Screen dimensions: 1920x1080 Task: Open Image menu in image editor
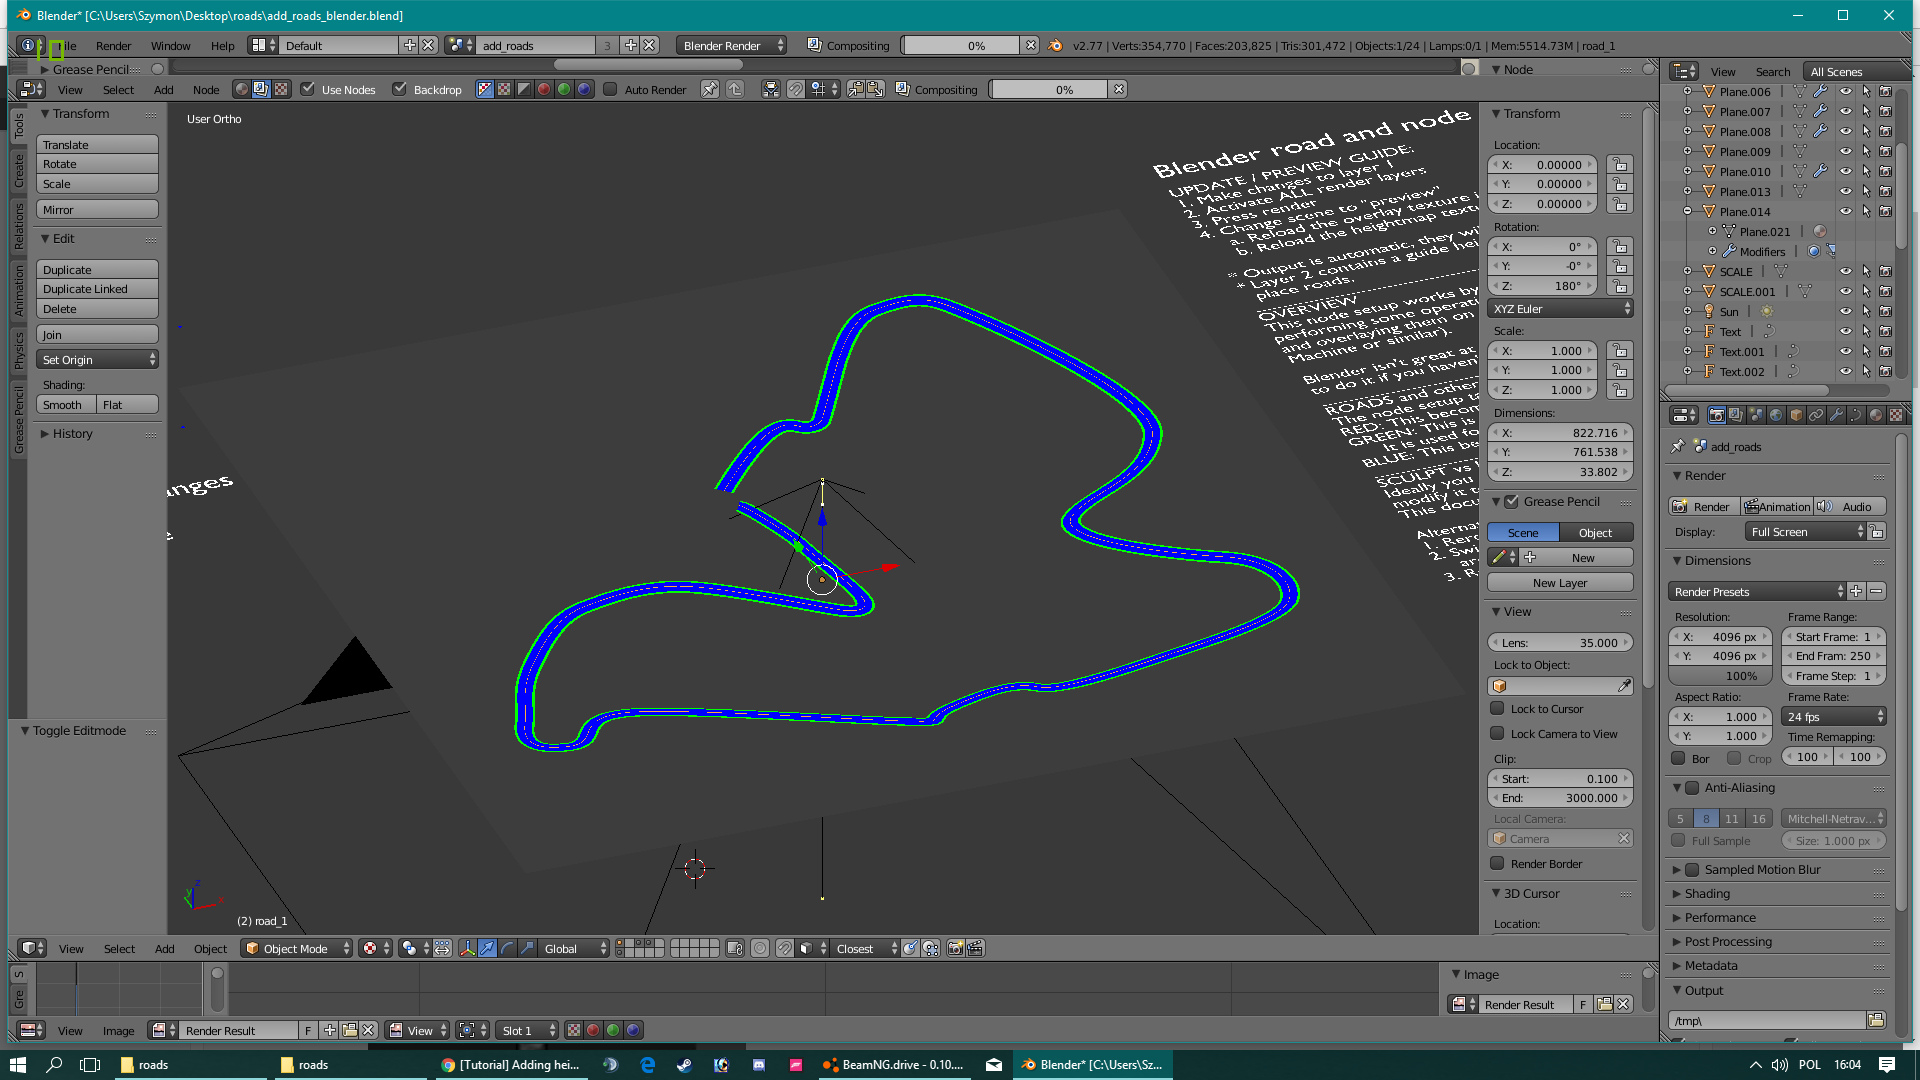click(x=118, y=1030)
